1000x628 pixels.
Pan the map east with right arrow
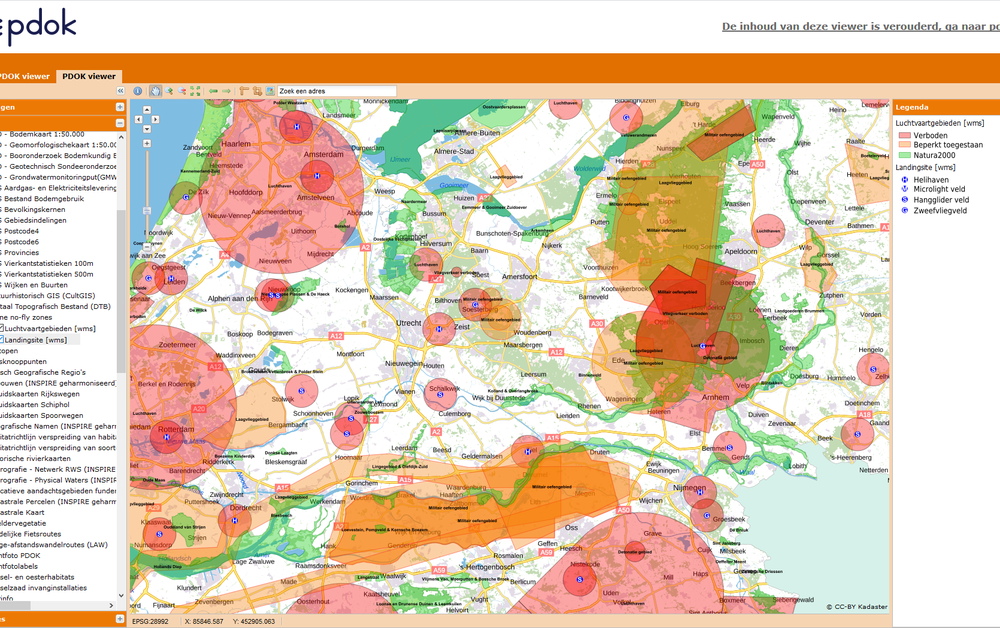[x=155, y=119]
